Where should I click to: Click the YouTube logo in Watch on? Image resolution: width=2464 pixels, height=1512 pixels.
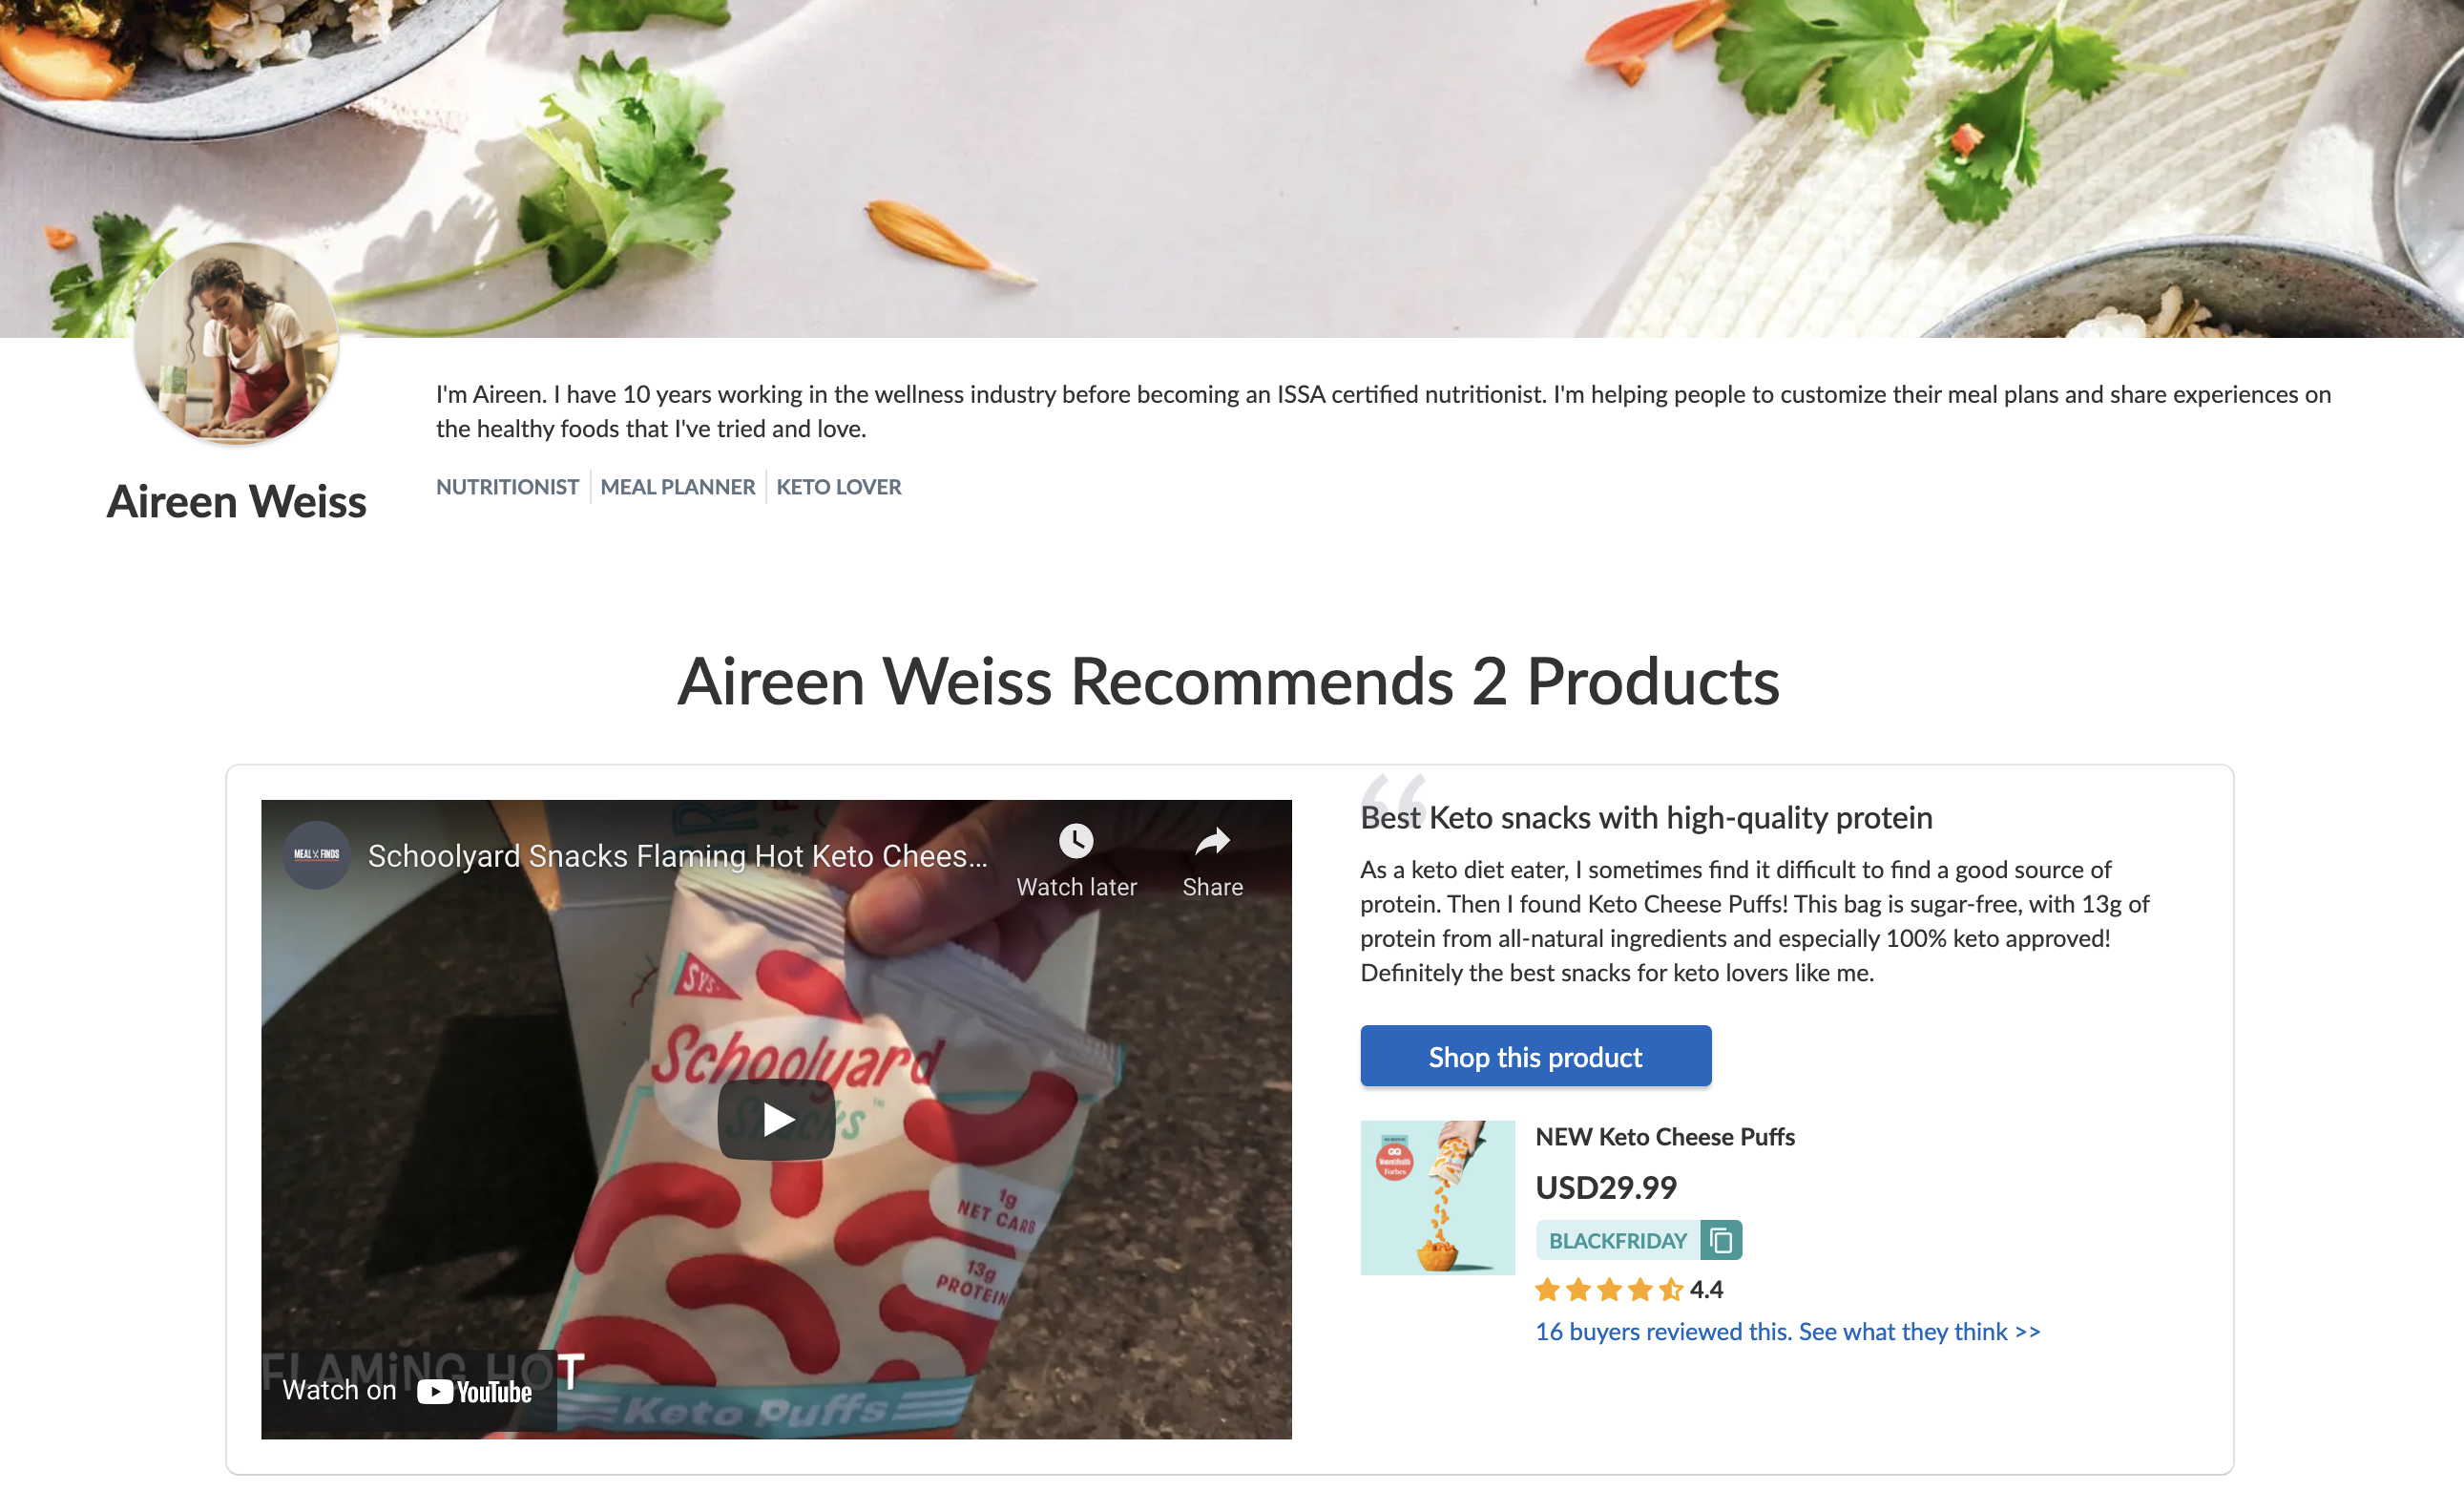coord(474,1392)
